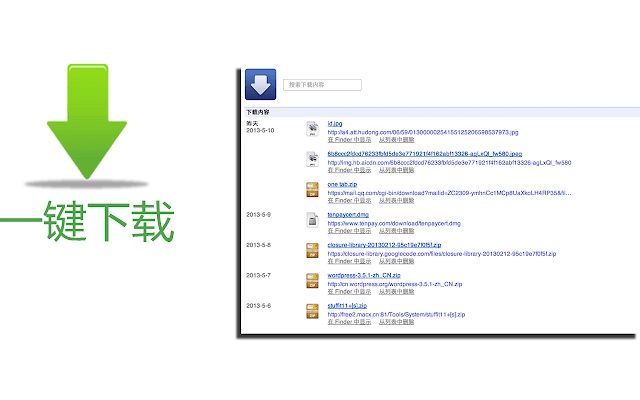Show the fw580.jpeg file in Finder
Screen dimensions: 640x400
point(349,170)
